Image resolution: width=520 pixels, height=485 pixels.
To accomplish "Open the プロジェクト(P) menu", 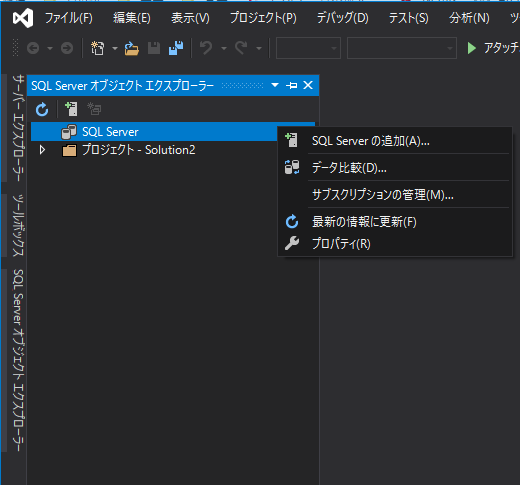I will pyautogui.click(x=263, y=18).
